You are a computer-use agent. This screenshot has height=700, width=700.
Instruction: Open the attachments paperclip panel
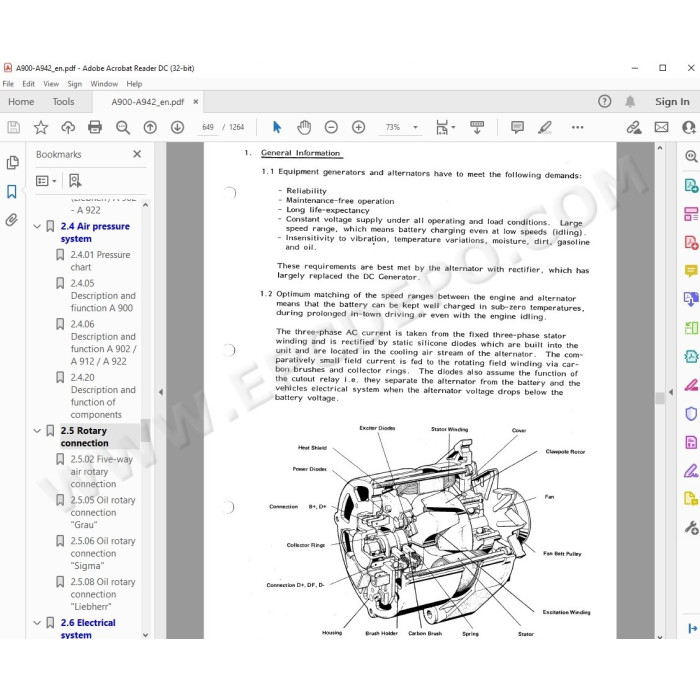coord(12,220)
